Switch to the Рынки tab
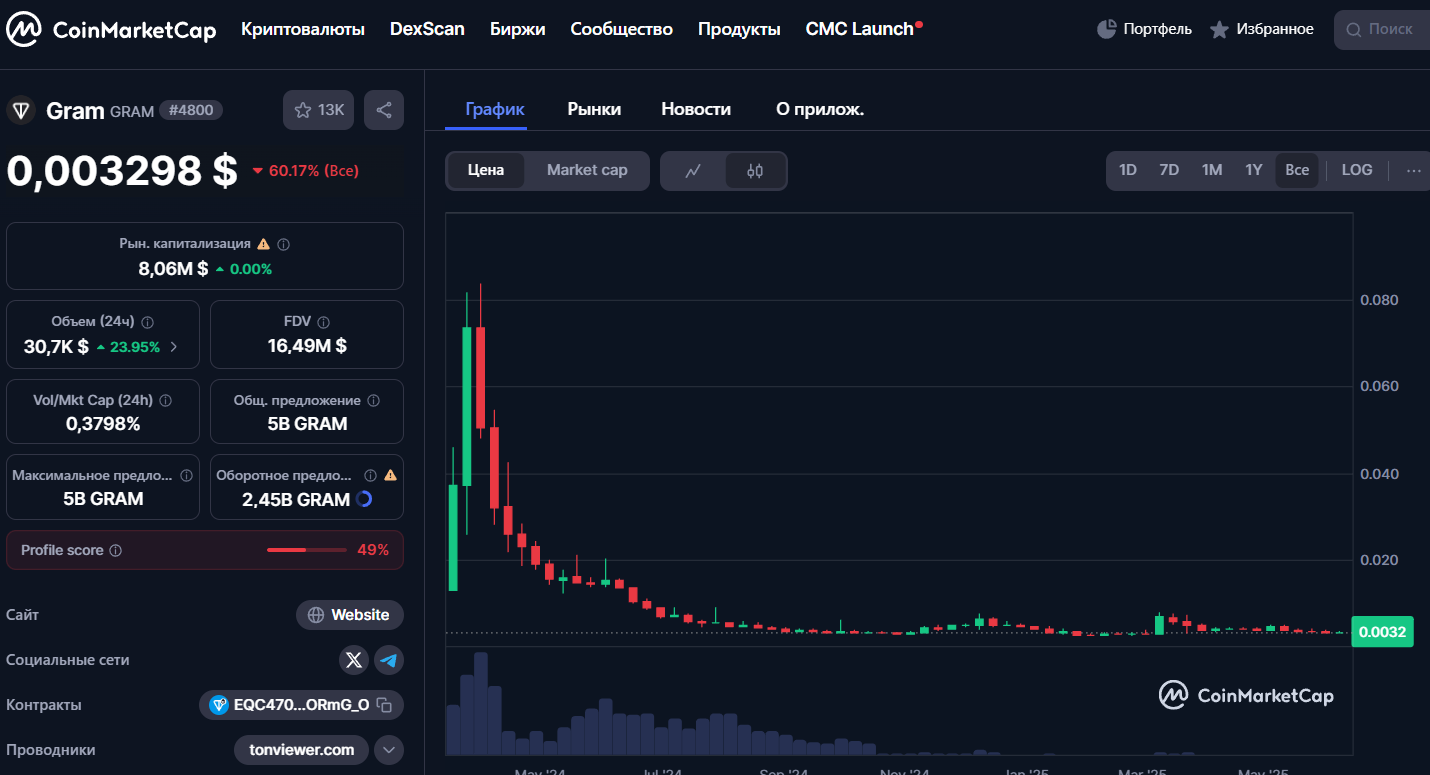Viewport: 1430px width, 775px height. click(594, 109)
